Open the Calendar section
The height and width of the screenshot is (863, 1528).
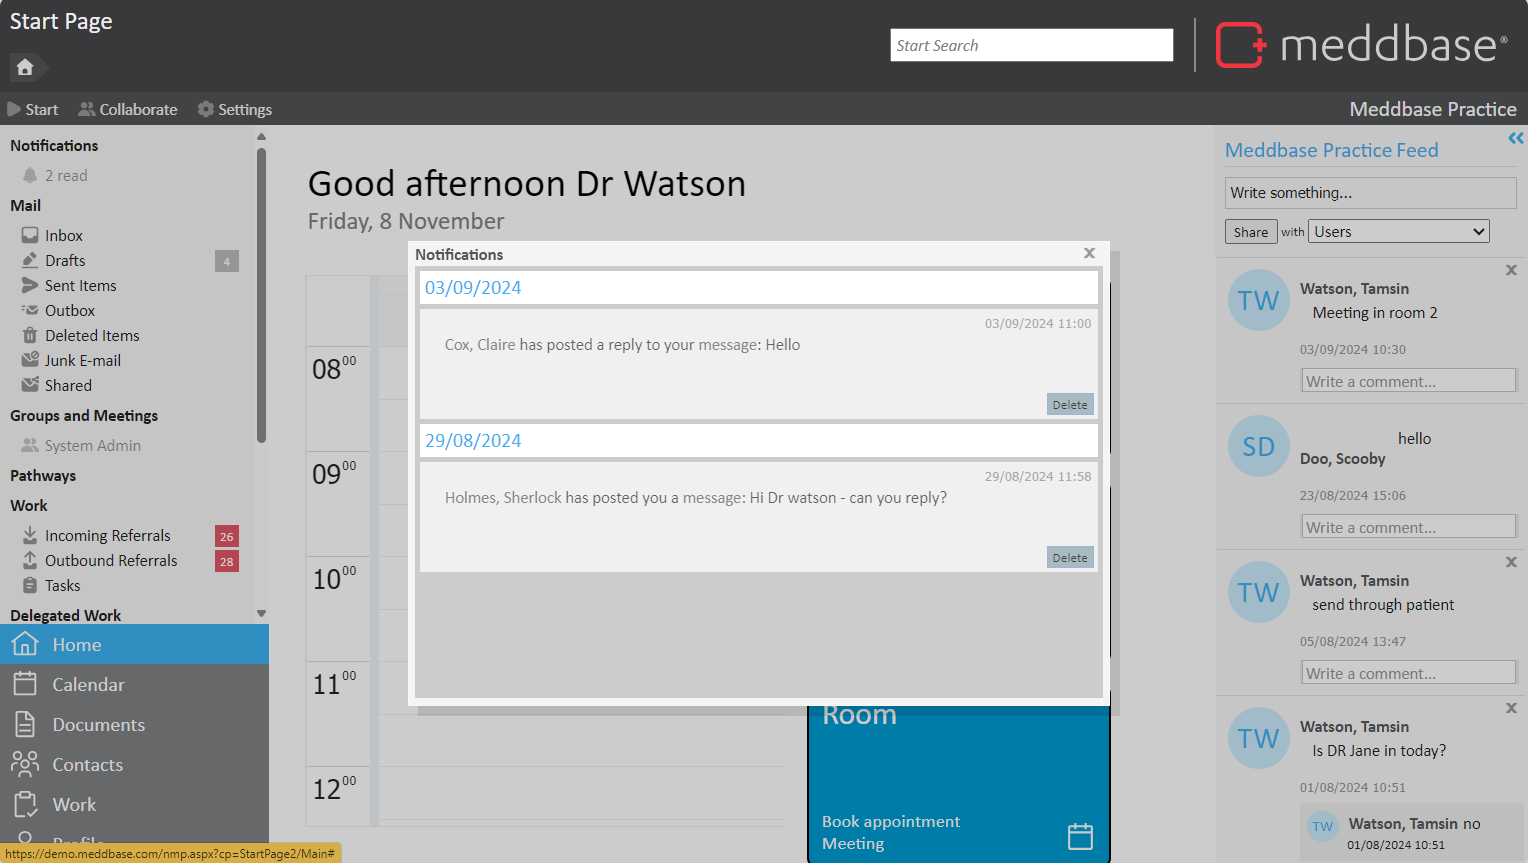[88, 685]
